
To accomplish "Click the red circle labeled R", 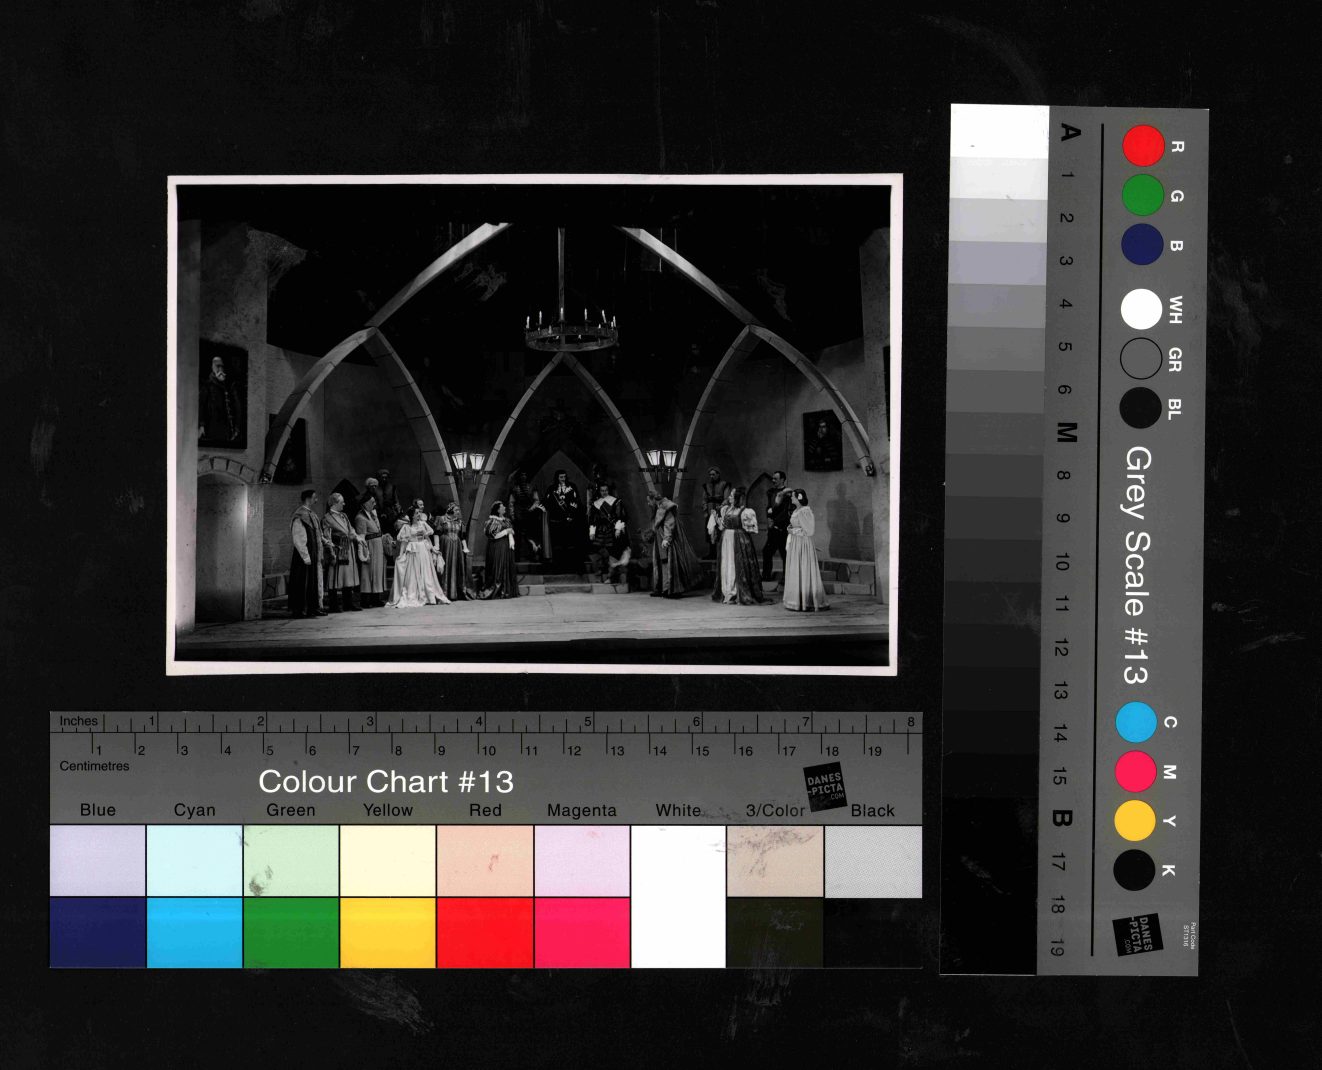I will point(1143,146).
